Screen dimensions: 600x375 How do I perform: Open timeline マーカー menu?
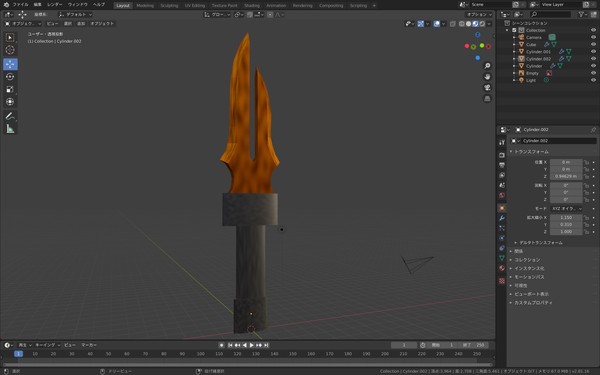coord(89,345)
